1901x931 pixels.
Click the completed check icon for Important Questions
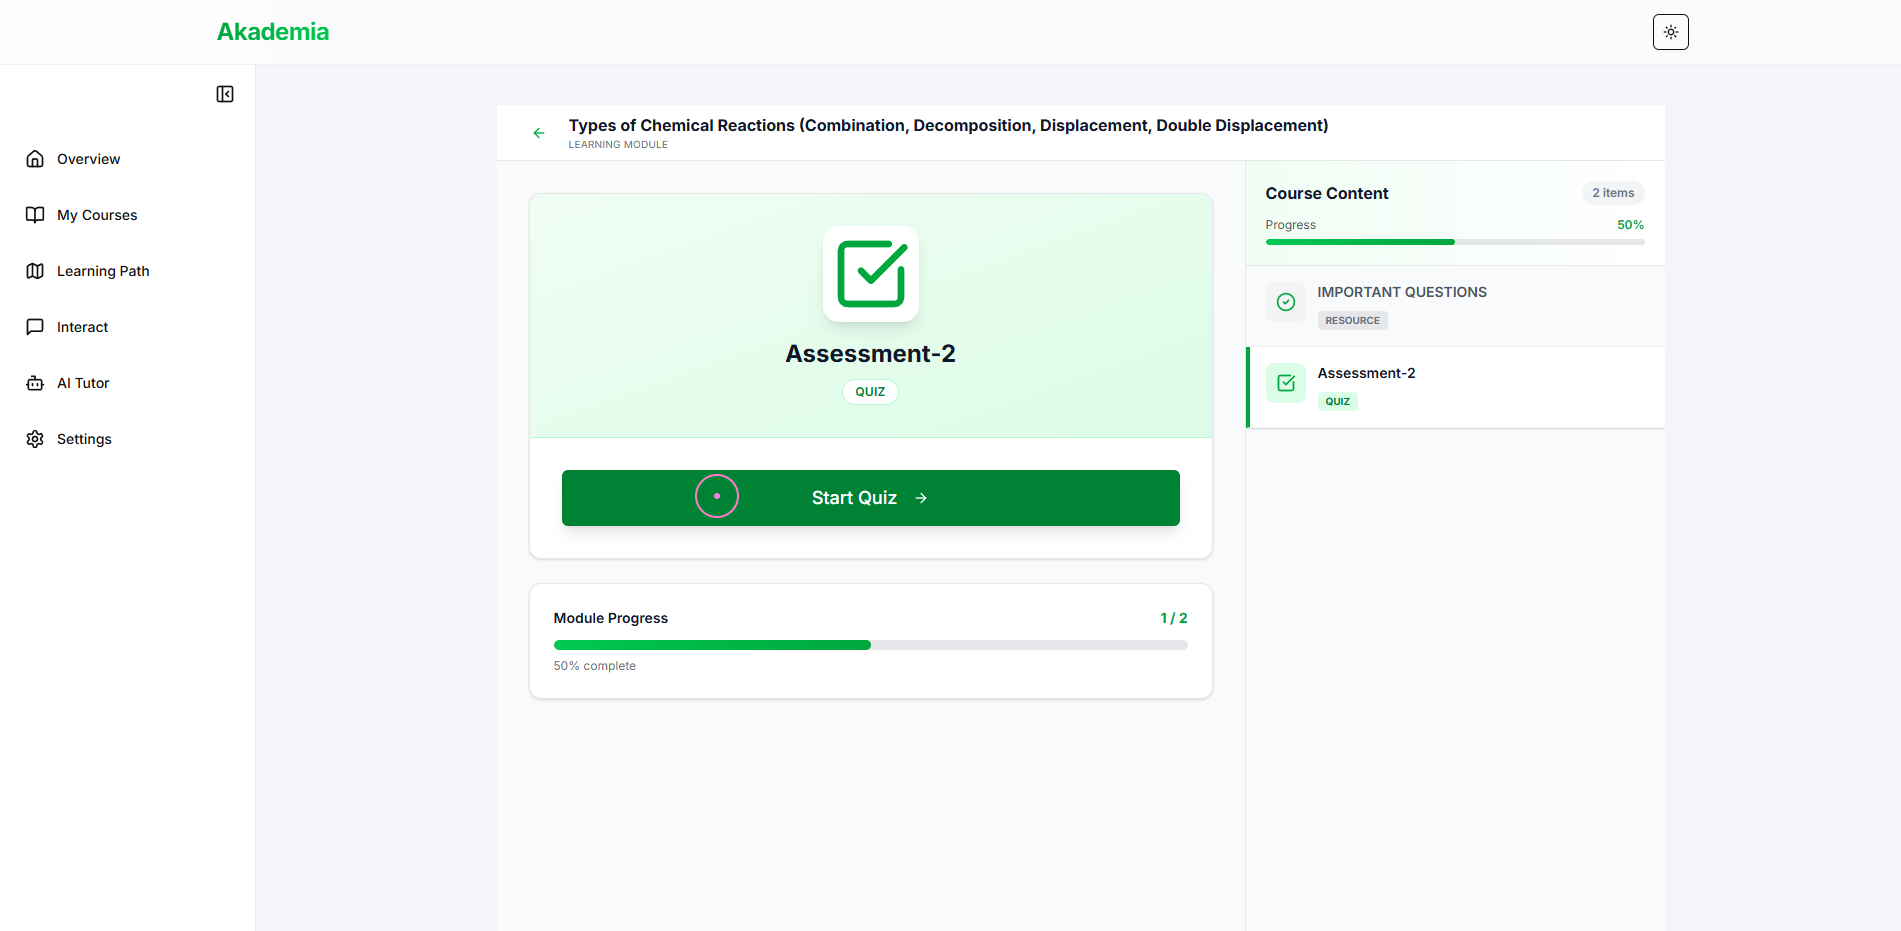click(1286, 302)
